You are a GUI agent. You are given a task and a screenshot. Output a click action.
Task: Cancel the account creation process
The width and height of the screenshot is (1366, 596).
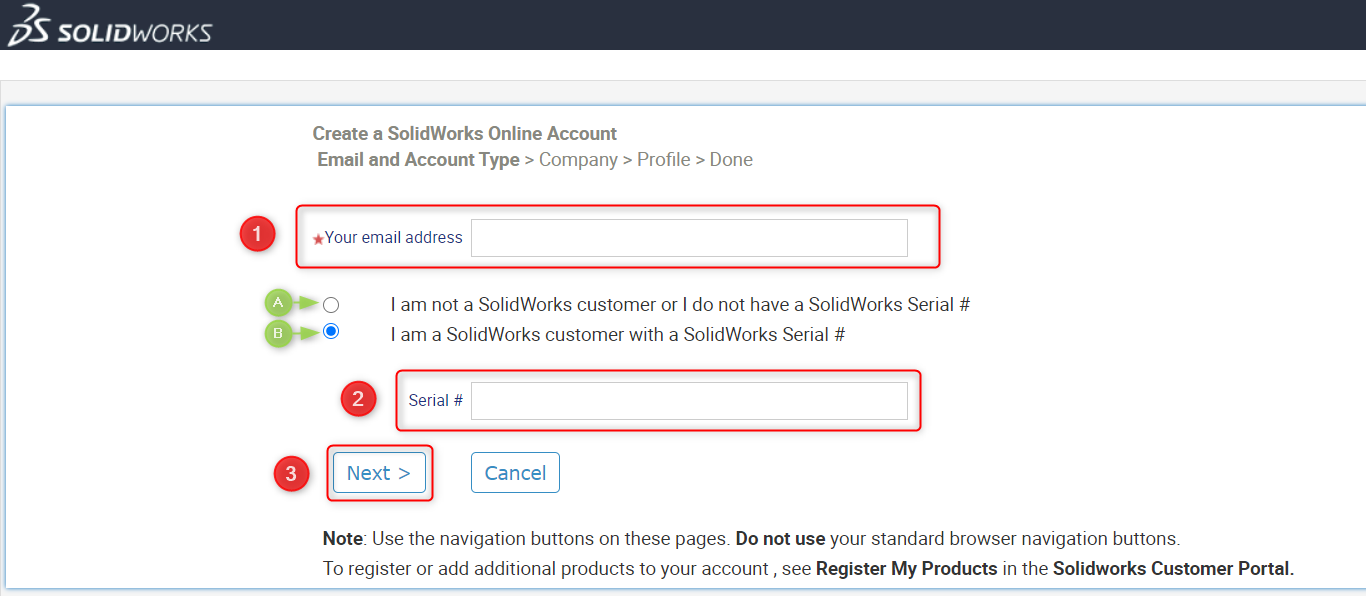click(x=515, y=472)
